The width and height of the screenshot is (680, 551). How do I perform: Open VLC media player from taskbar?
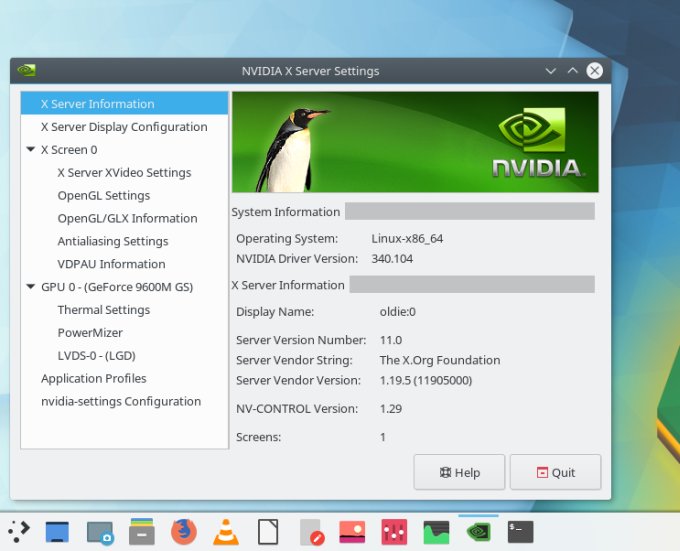[x=226, y=531]
